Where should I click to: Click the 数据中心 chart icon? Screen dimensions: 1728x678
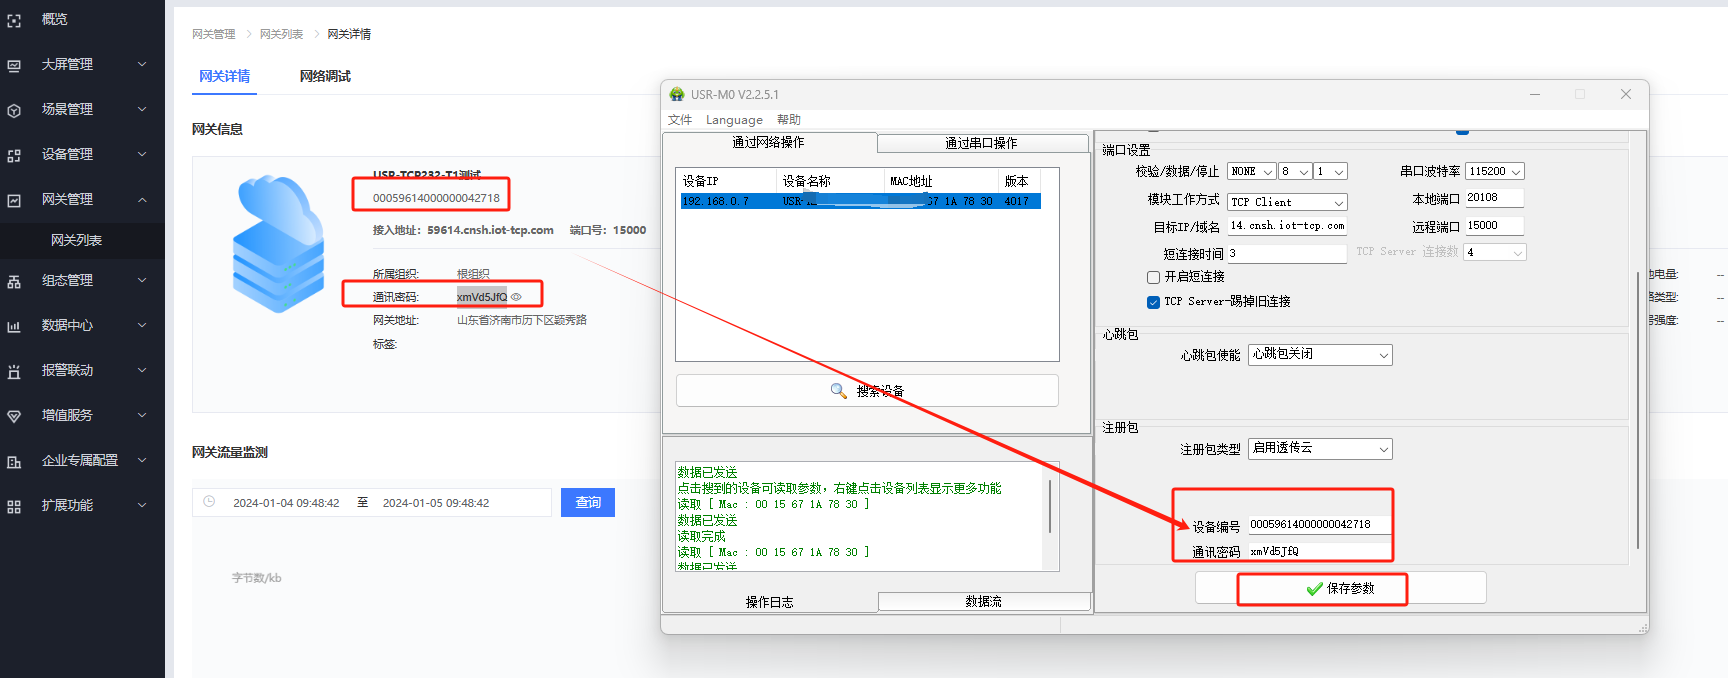pos(14,326)
